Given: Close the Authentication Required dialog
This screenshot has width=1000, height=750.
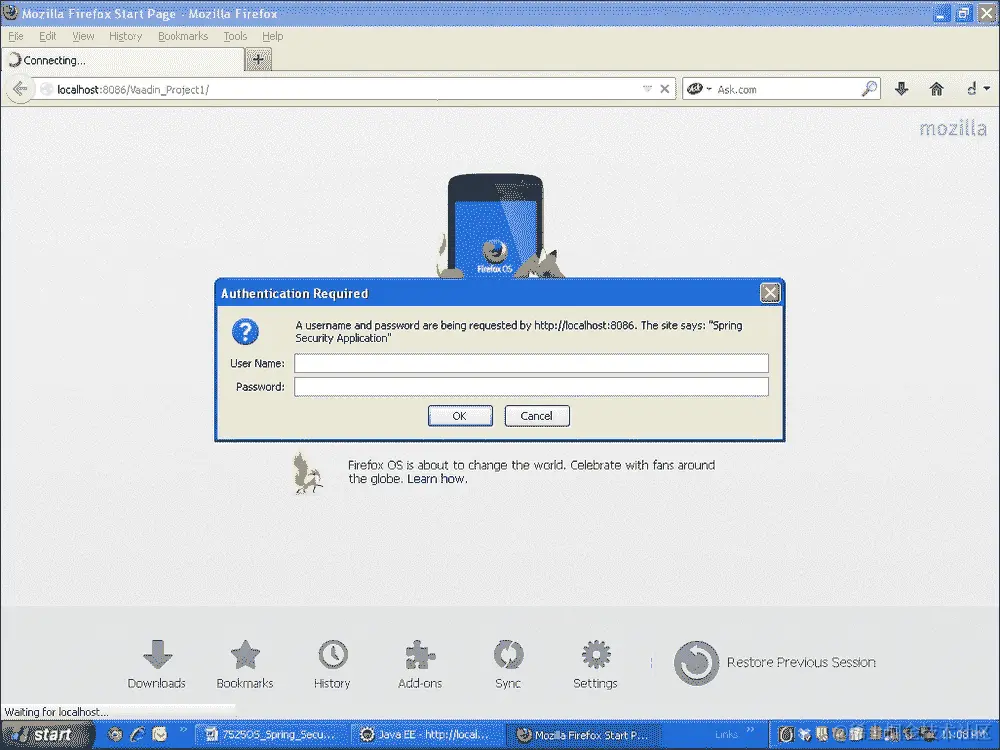Looking at the screenshot, I should [770, 293].
